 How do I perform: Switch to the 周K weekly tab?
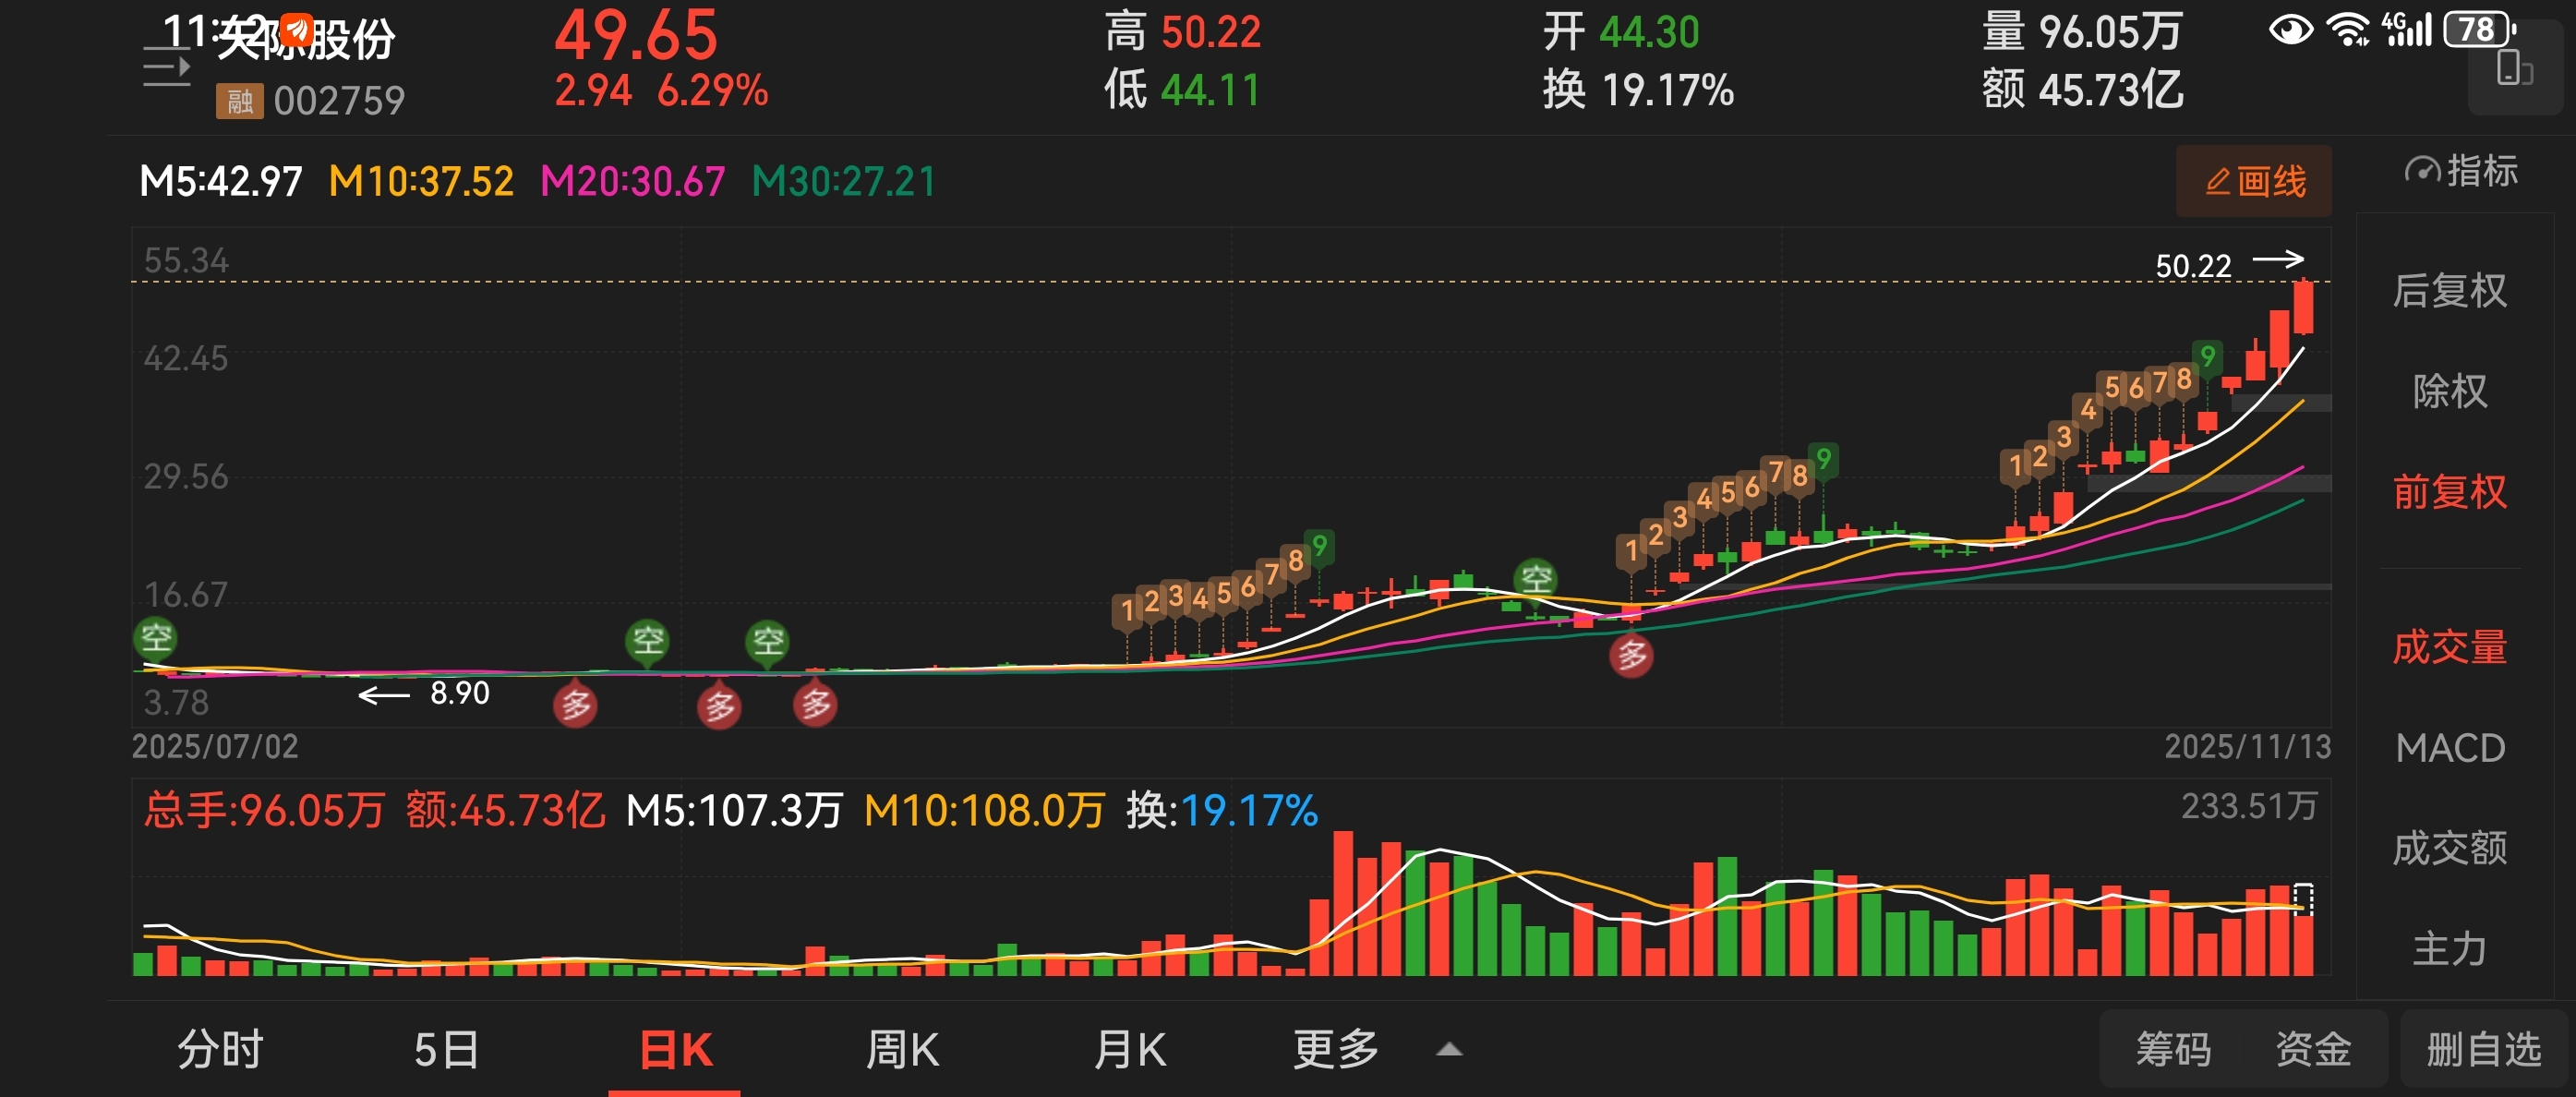(x=901, y=1050)
